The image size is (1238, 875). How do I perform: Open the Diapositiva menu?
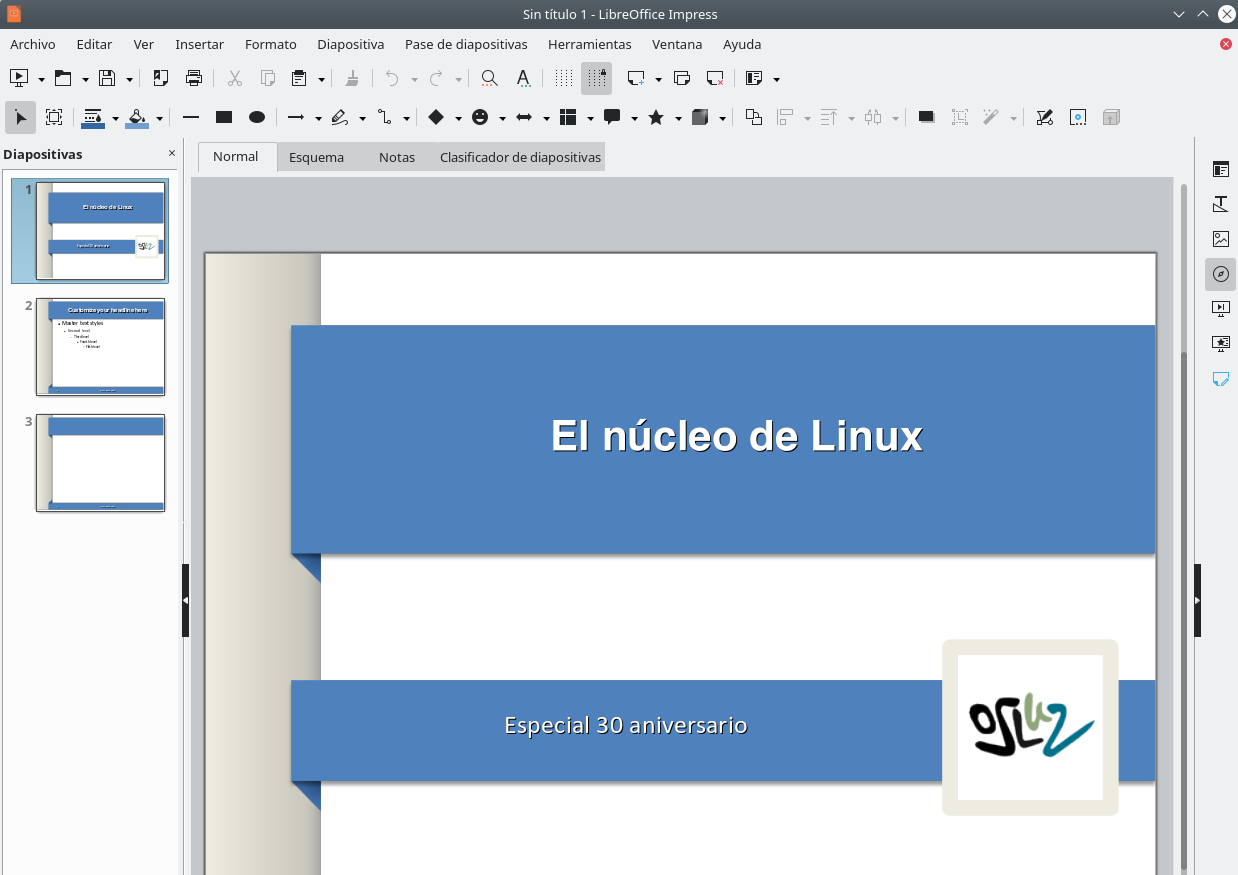coord(350,44)
